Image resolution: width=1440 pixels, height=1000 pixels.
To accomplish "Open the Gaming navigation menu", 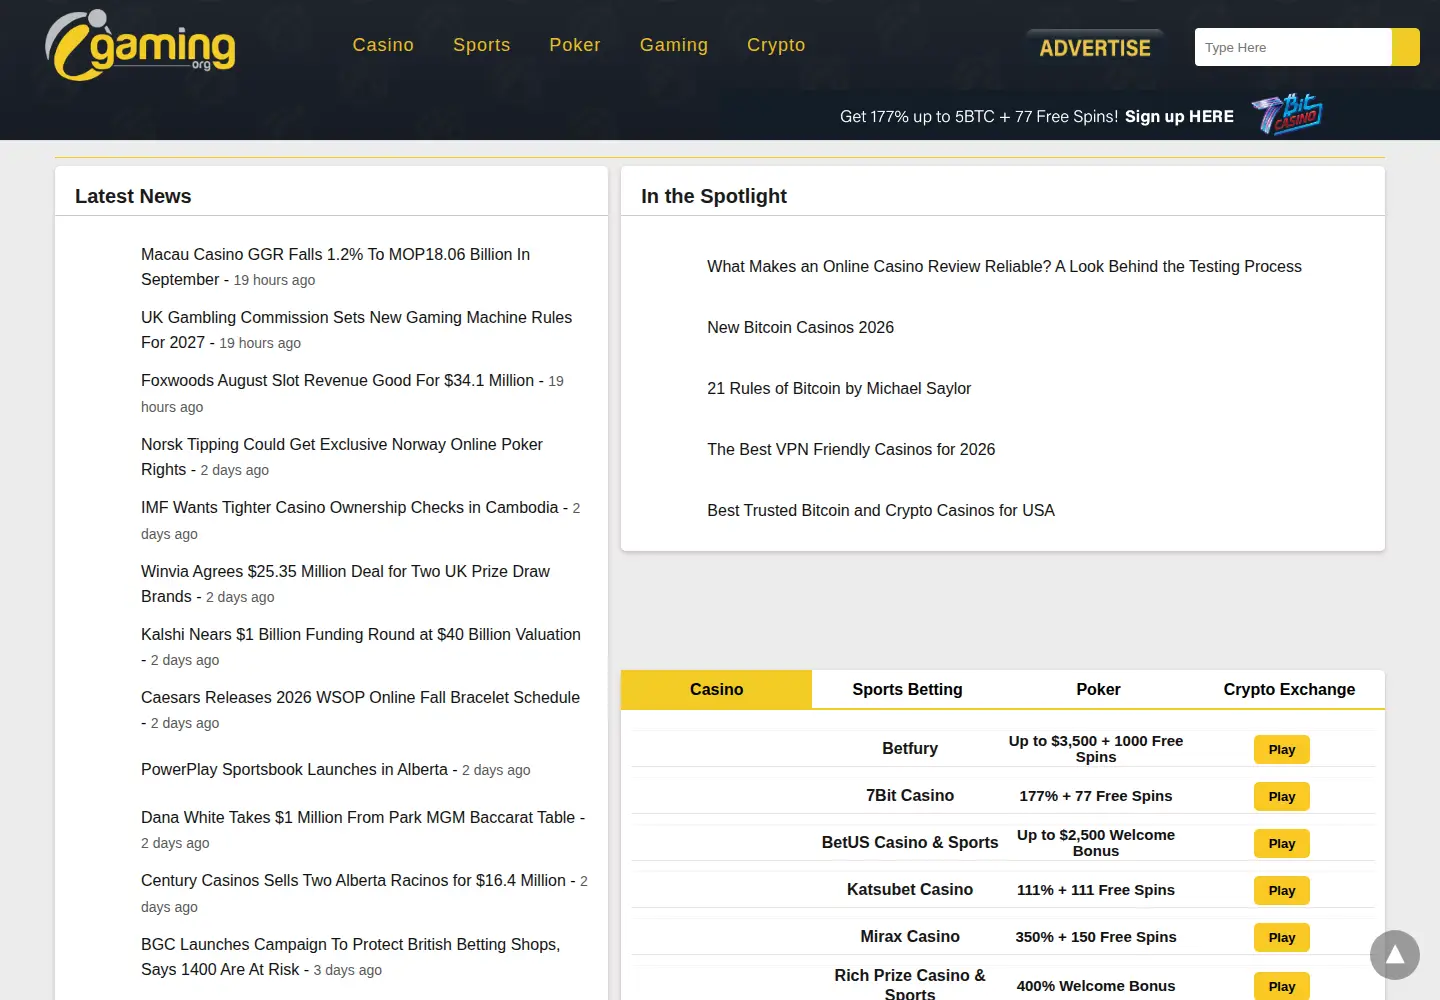I will point(674,45).
